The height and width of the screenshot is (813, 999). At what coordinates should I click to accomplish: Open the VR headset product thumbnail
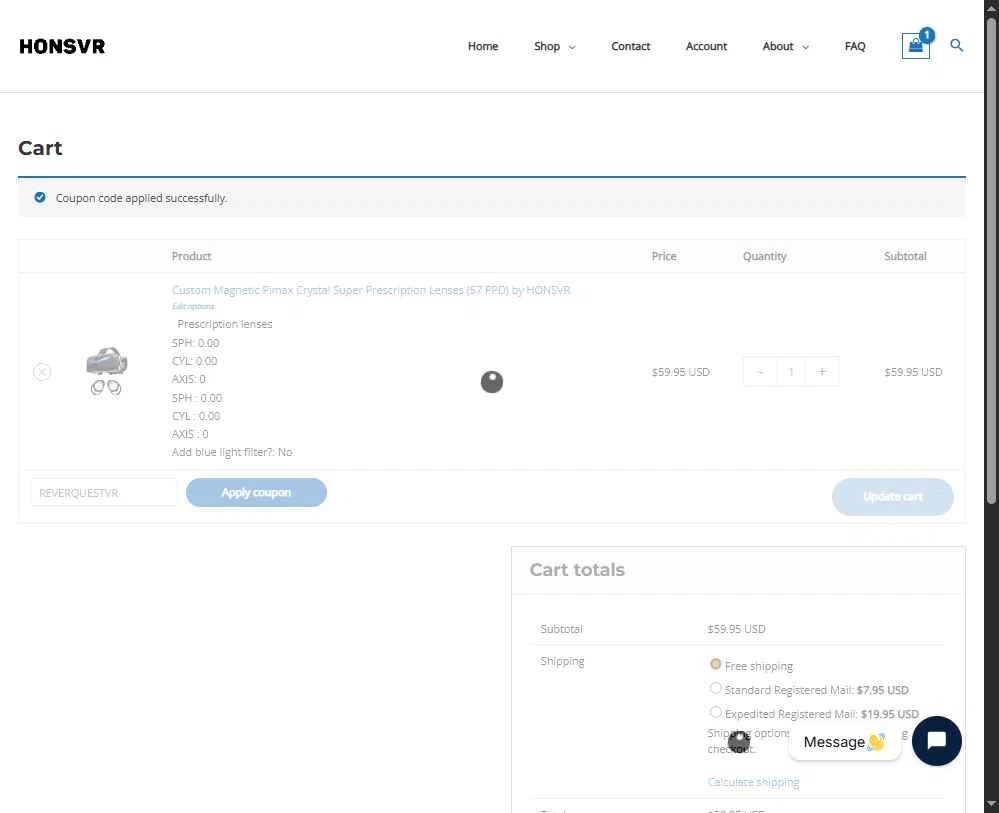106,371
